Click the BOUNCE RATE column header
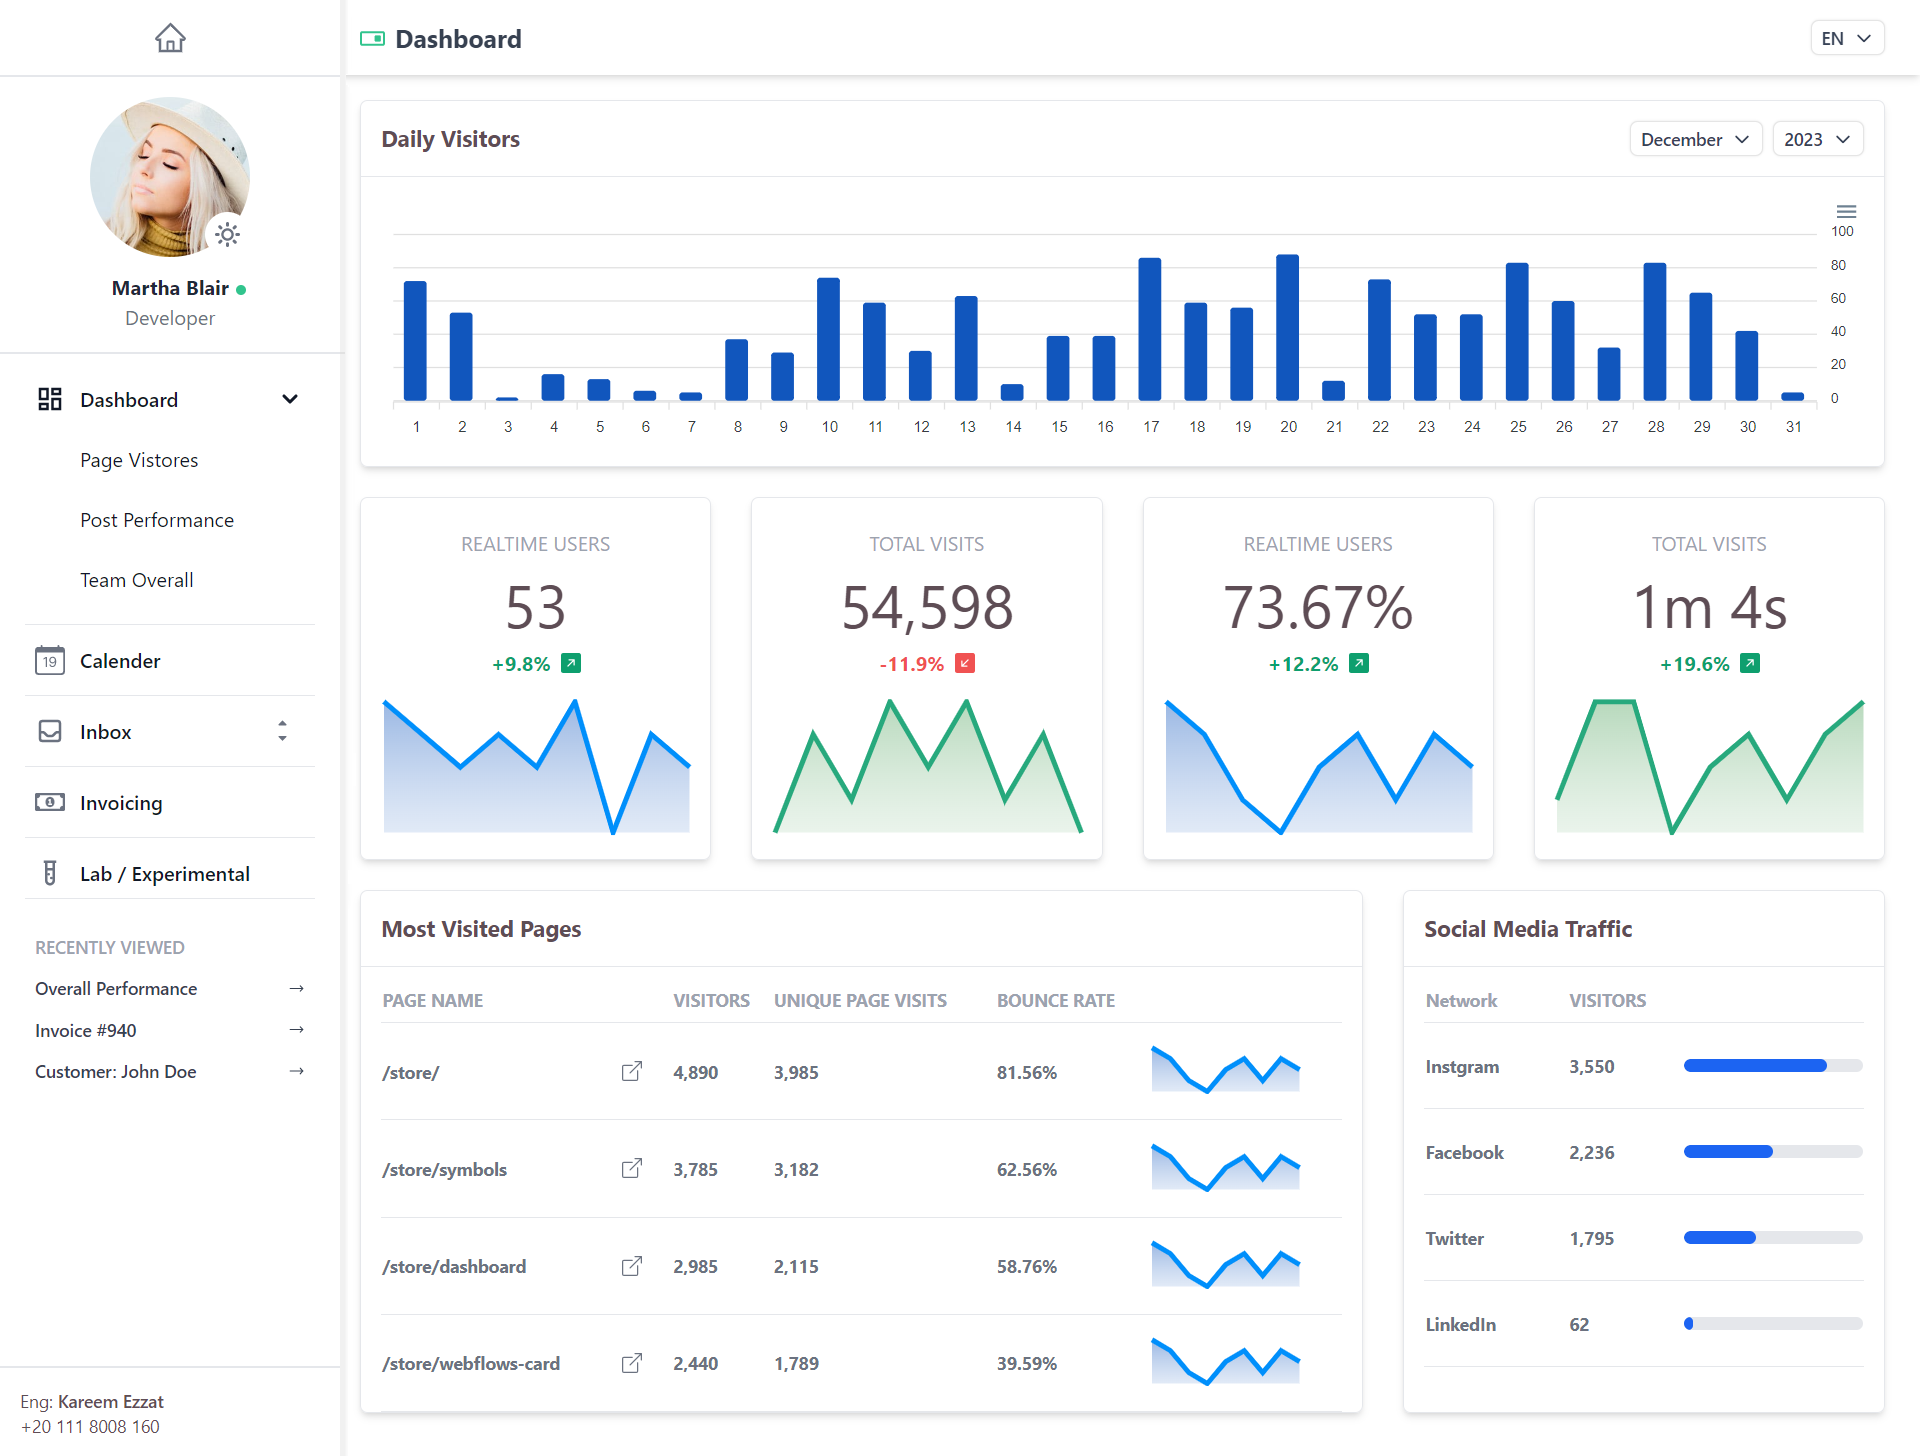 (1056, 1000)
